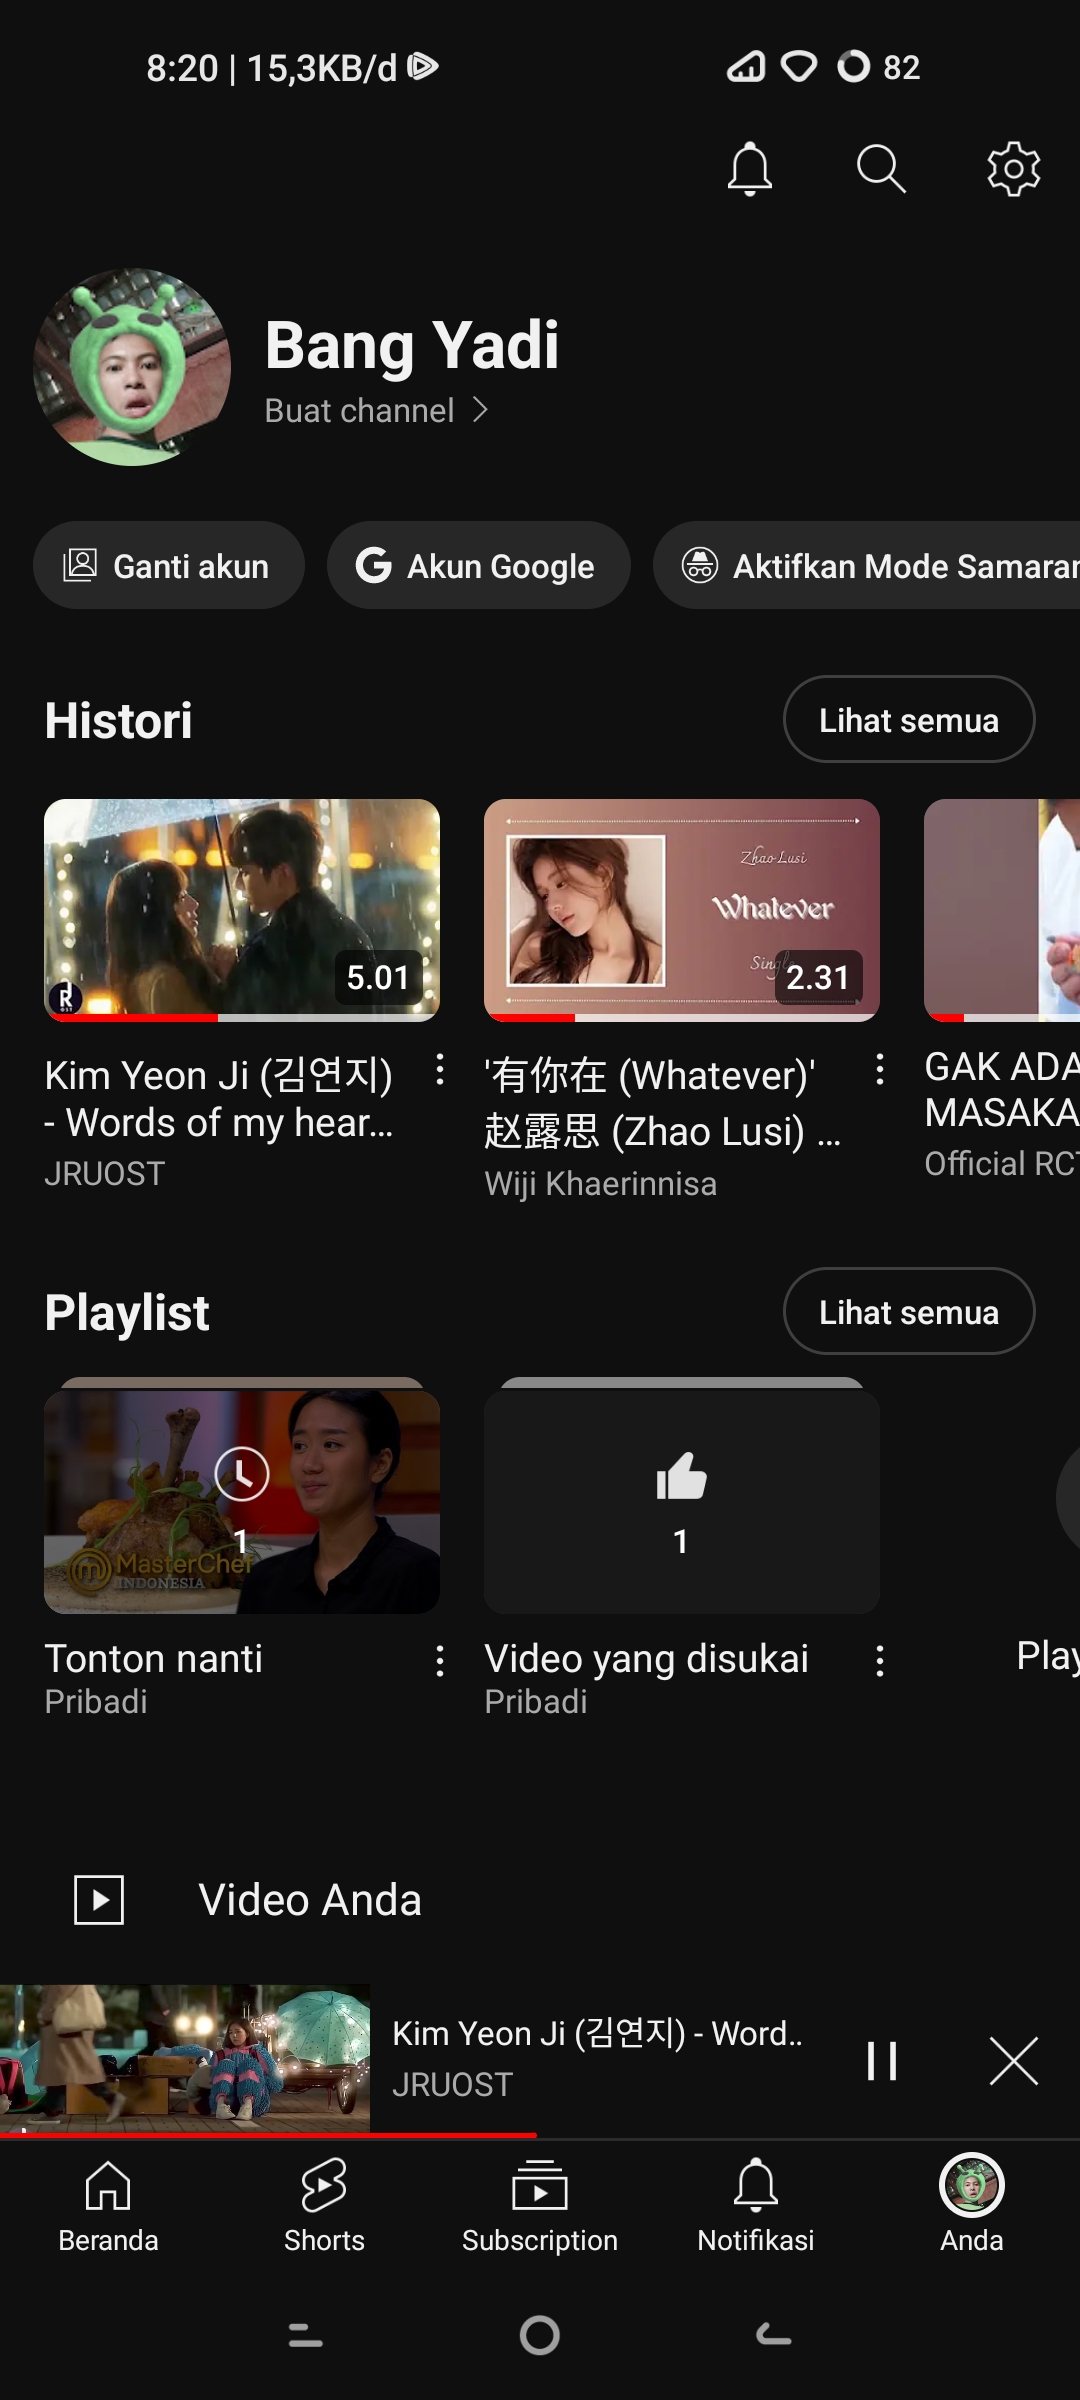
Task: Open notifications bell at top
Action: [749, 168]
